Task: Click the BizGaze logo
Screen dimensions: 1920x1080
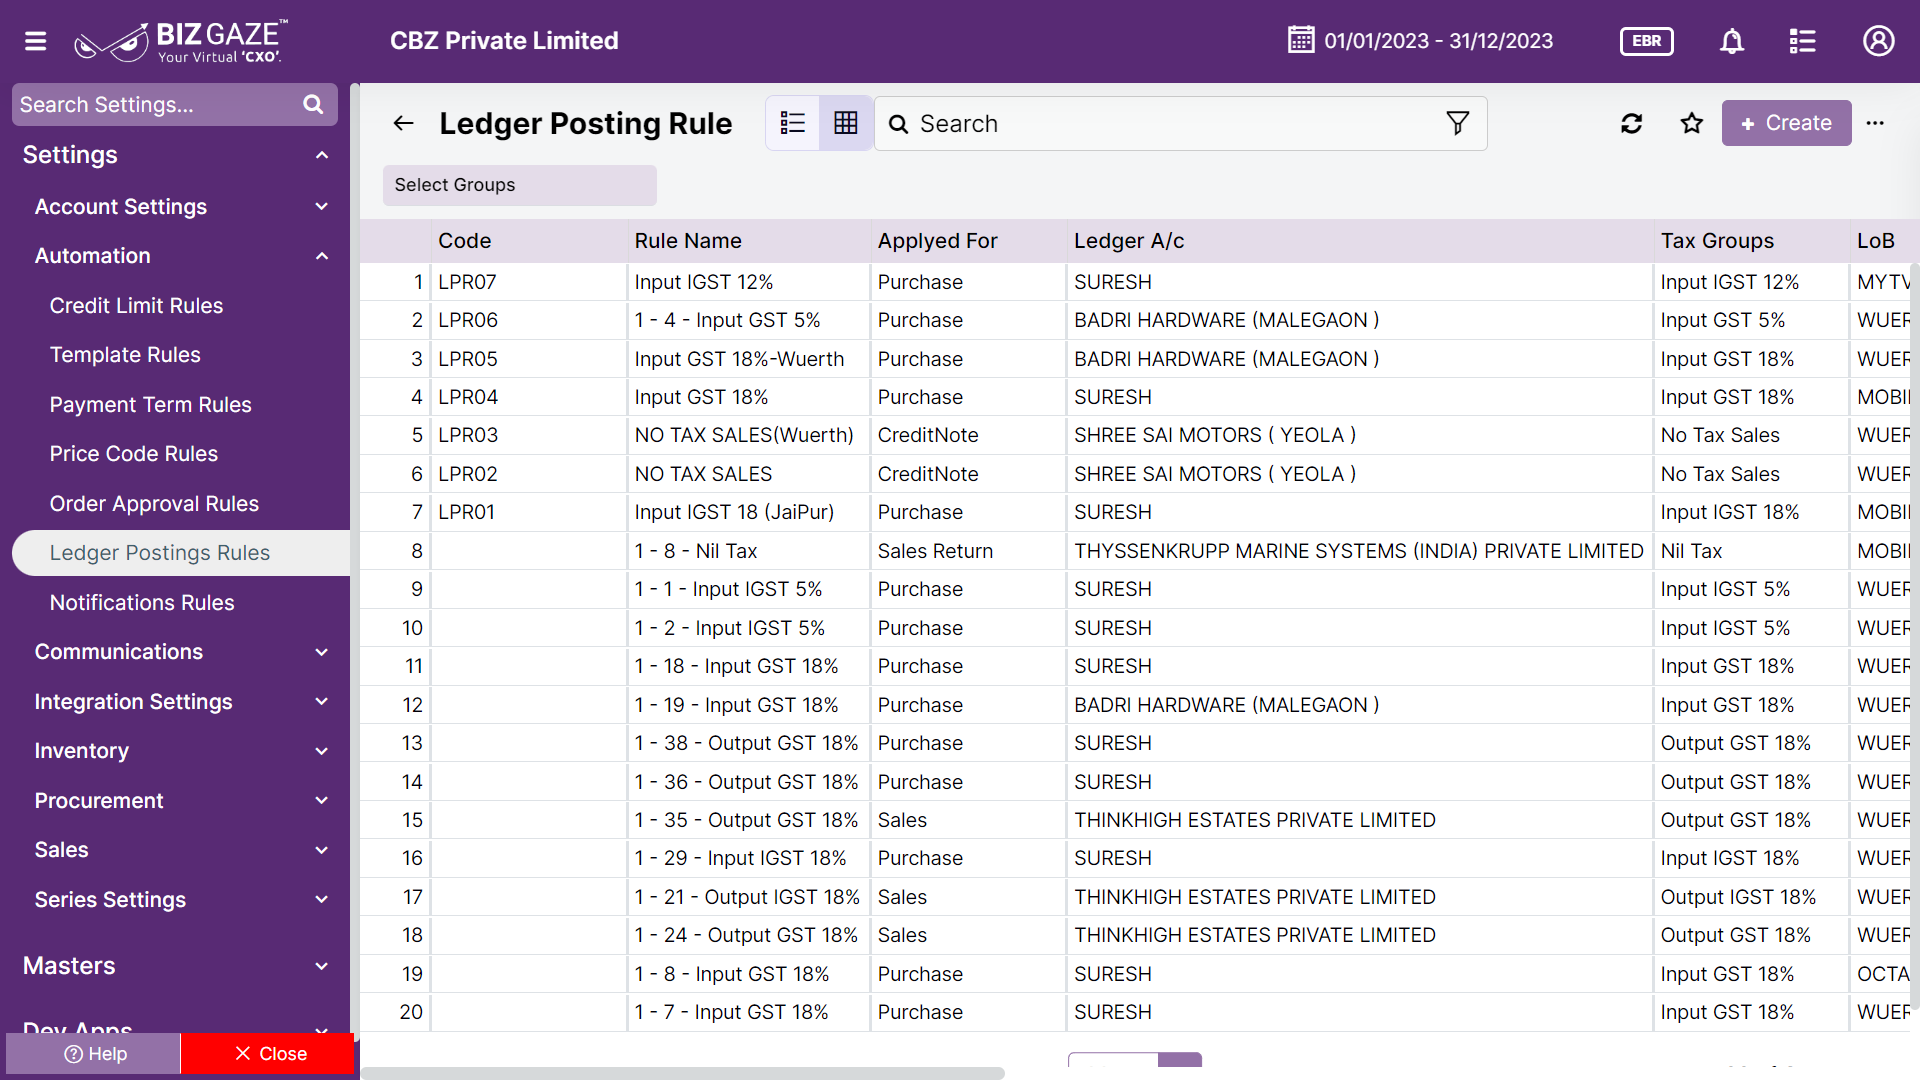Action: click(181, 41)
